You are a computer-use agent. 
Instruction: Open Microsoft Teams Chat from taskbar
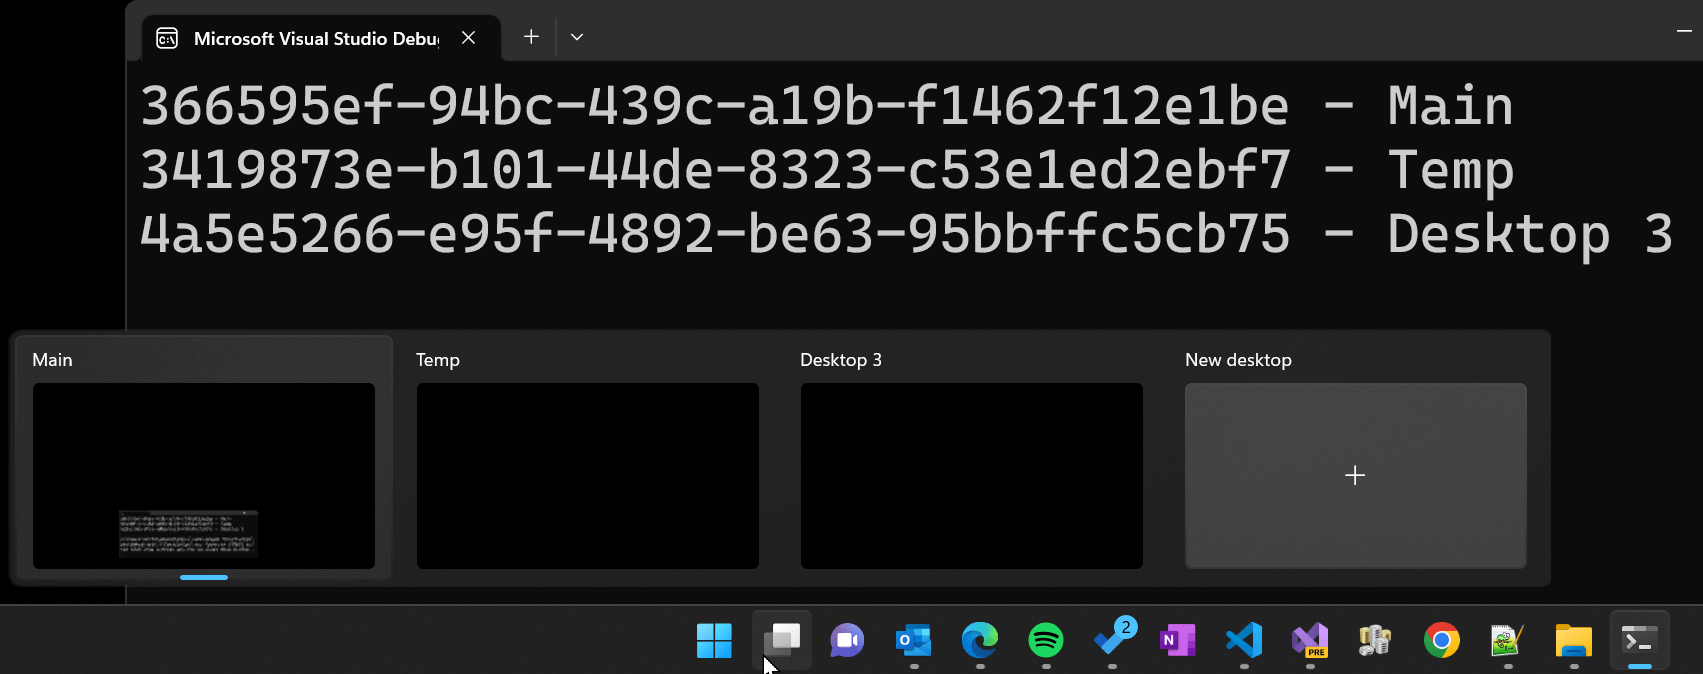847,640
